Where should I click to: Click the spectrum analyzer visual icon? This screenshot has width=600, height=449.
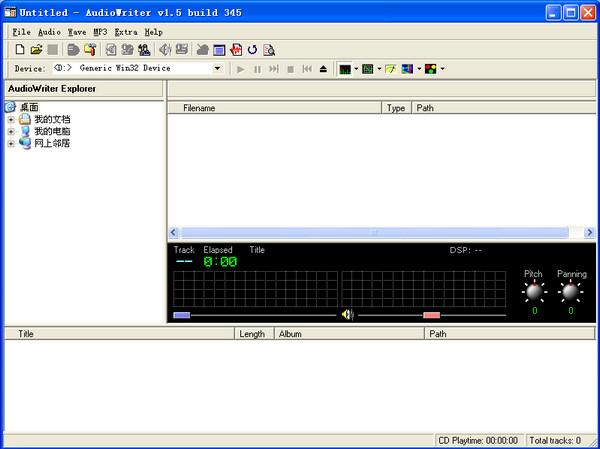(x=345, y=69)
